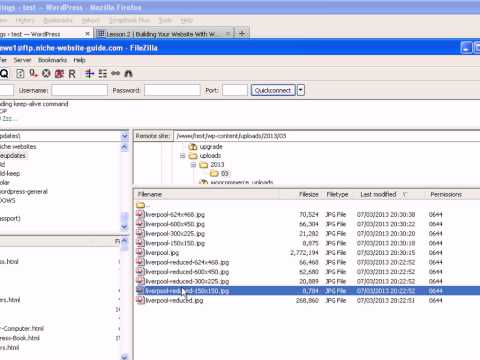Sort by Filetype column header
The height and width of the screenshot is (360, 480).
coord(337,194)
